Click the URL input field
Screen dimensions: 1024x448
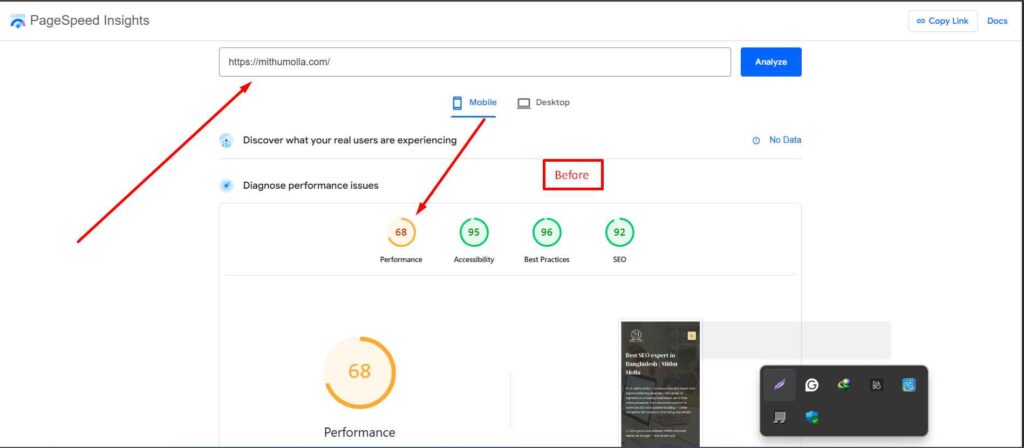coord(475,62)
